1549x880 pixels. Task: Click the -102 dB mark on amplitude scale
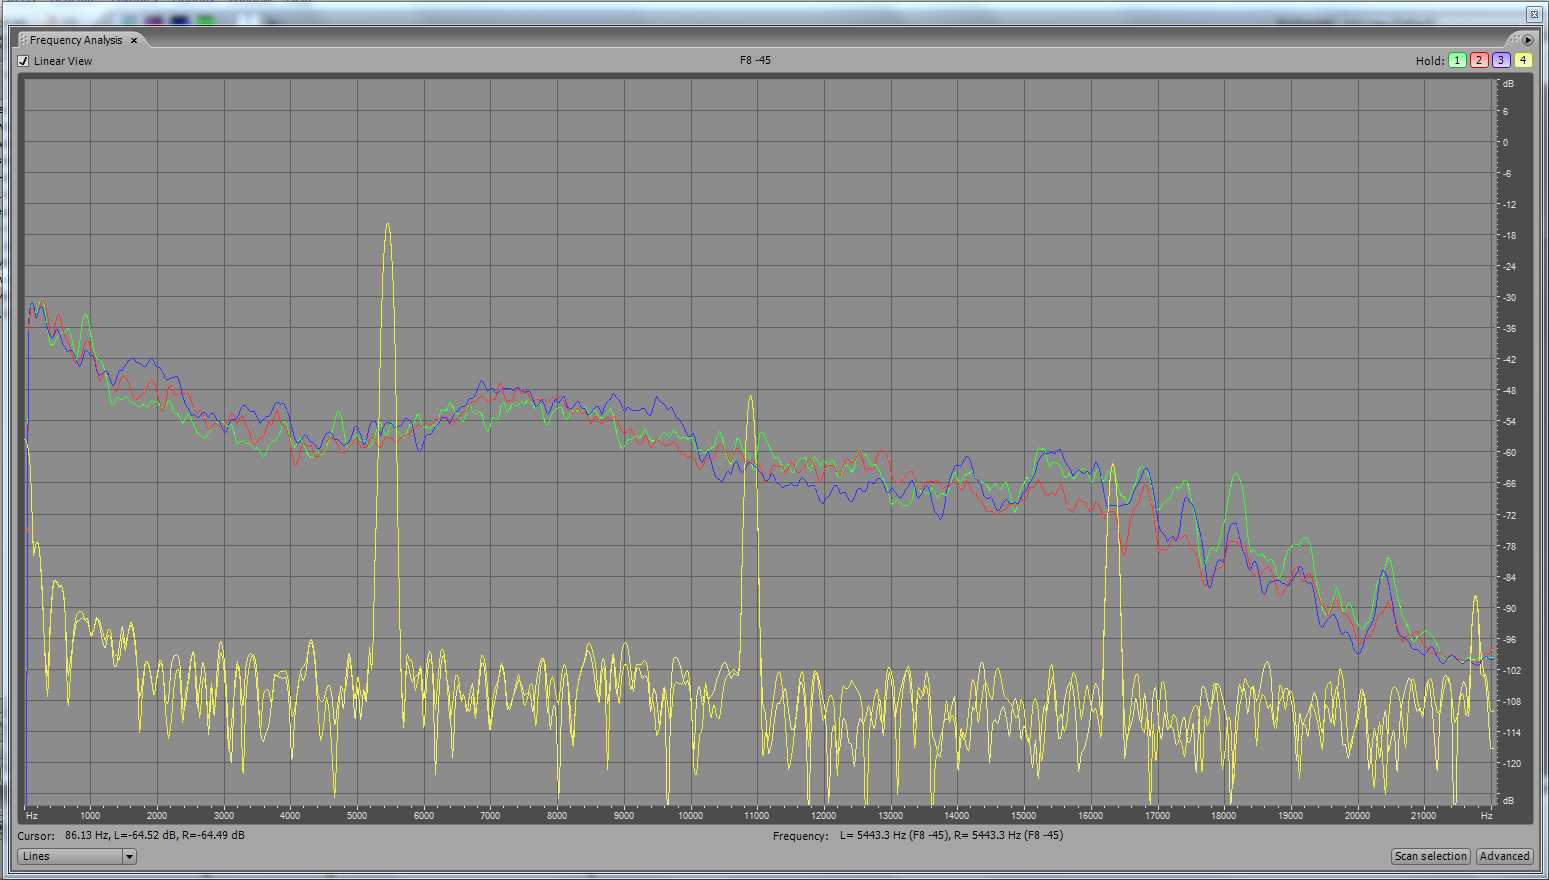(1510, 670)
